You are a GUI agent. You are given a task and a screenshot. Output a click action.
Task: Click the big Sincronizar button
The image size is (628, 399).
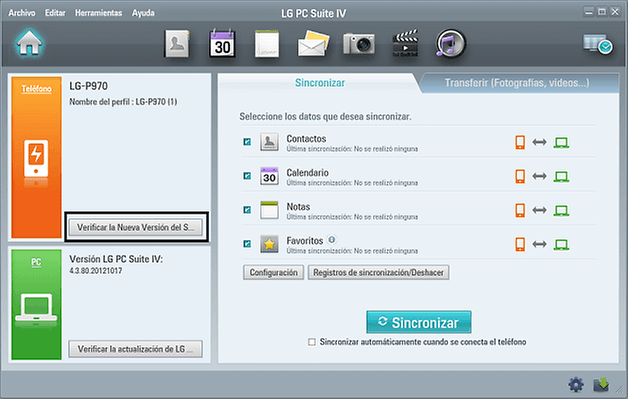tap(419, 322)
